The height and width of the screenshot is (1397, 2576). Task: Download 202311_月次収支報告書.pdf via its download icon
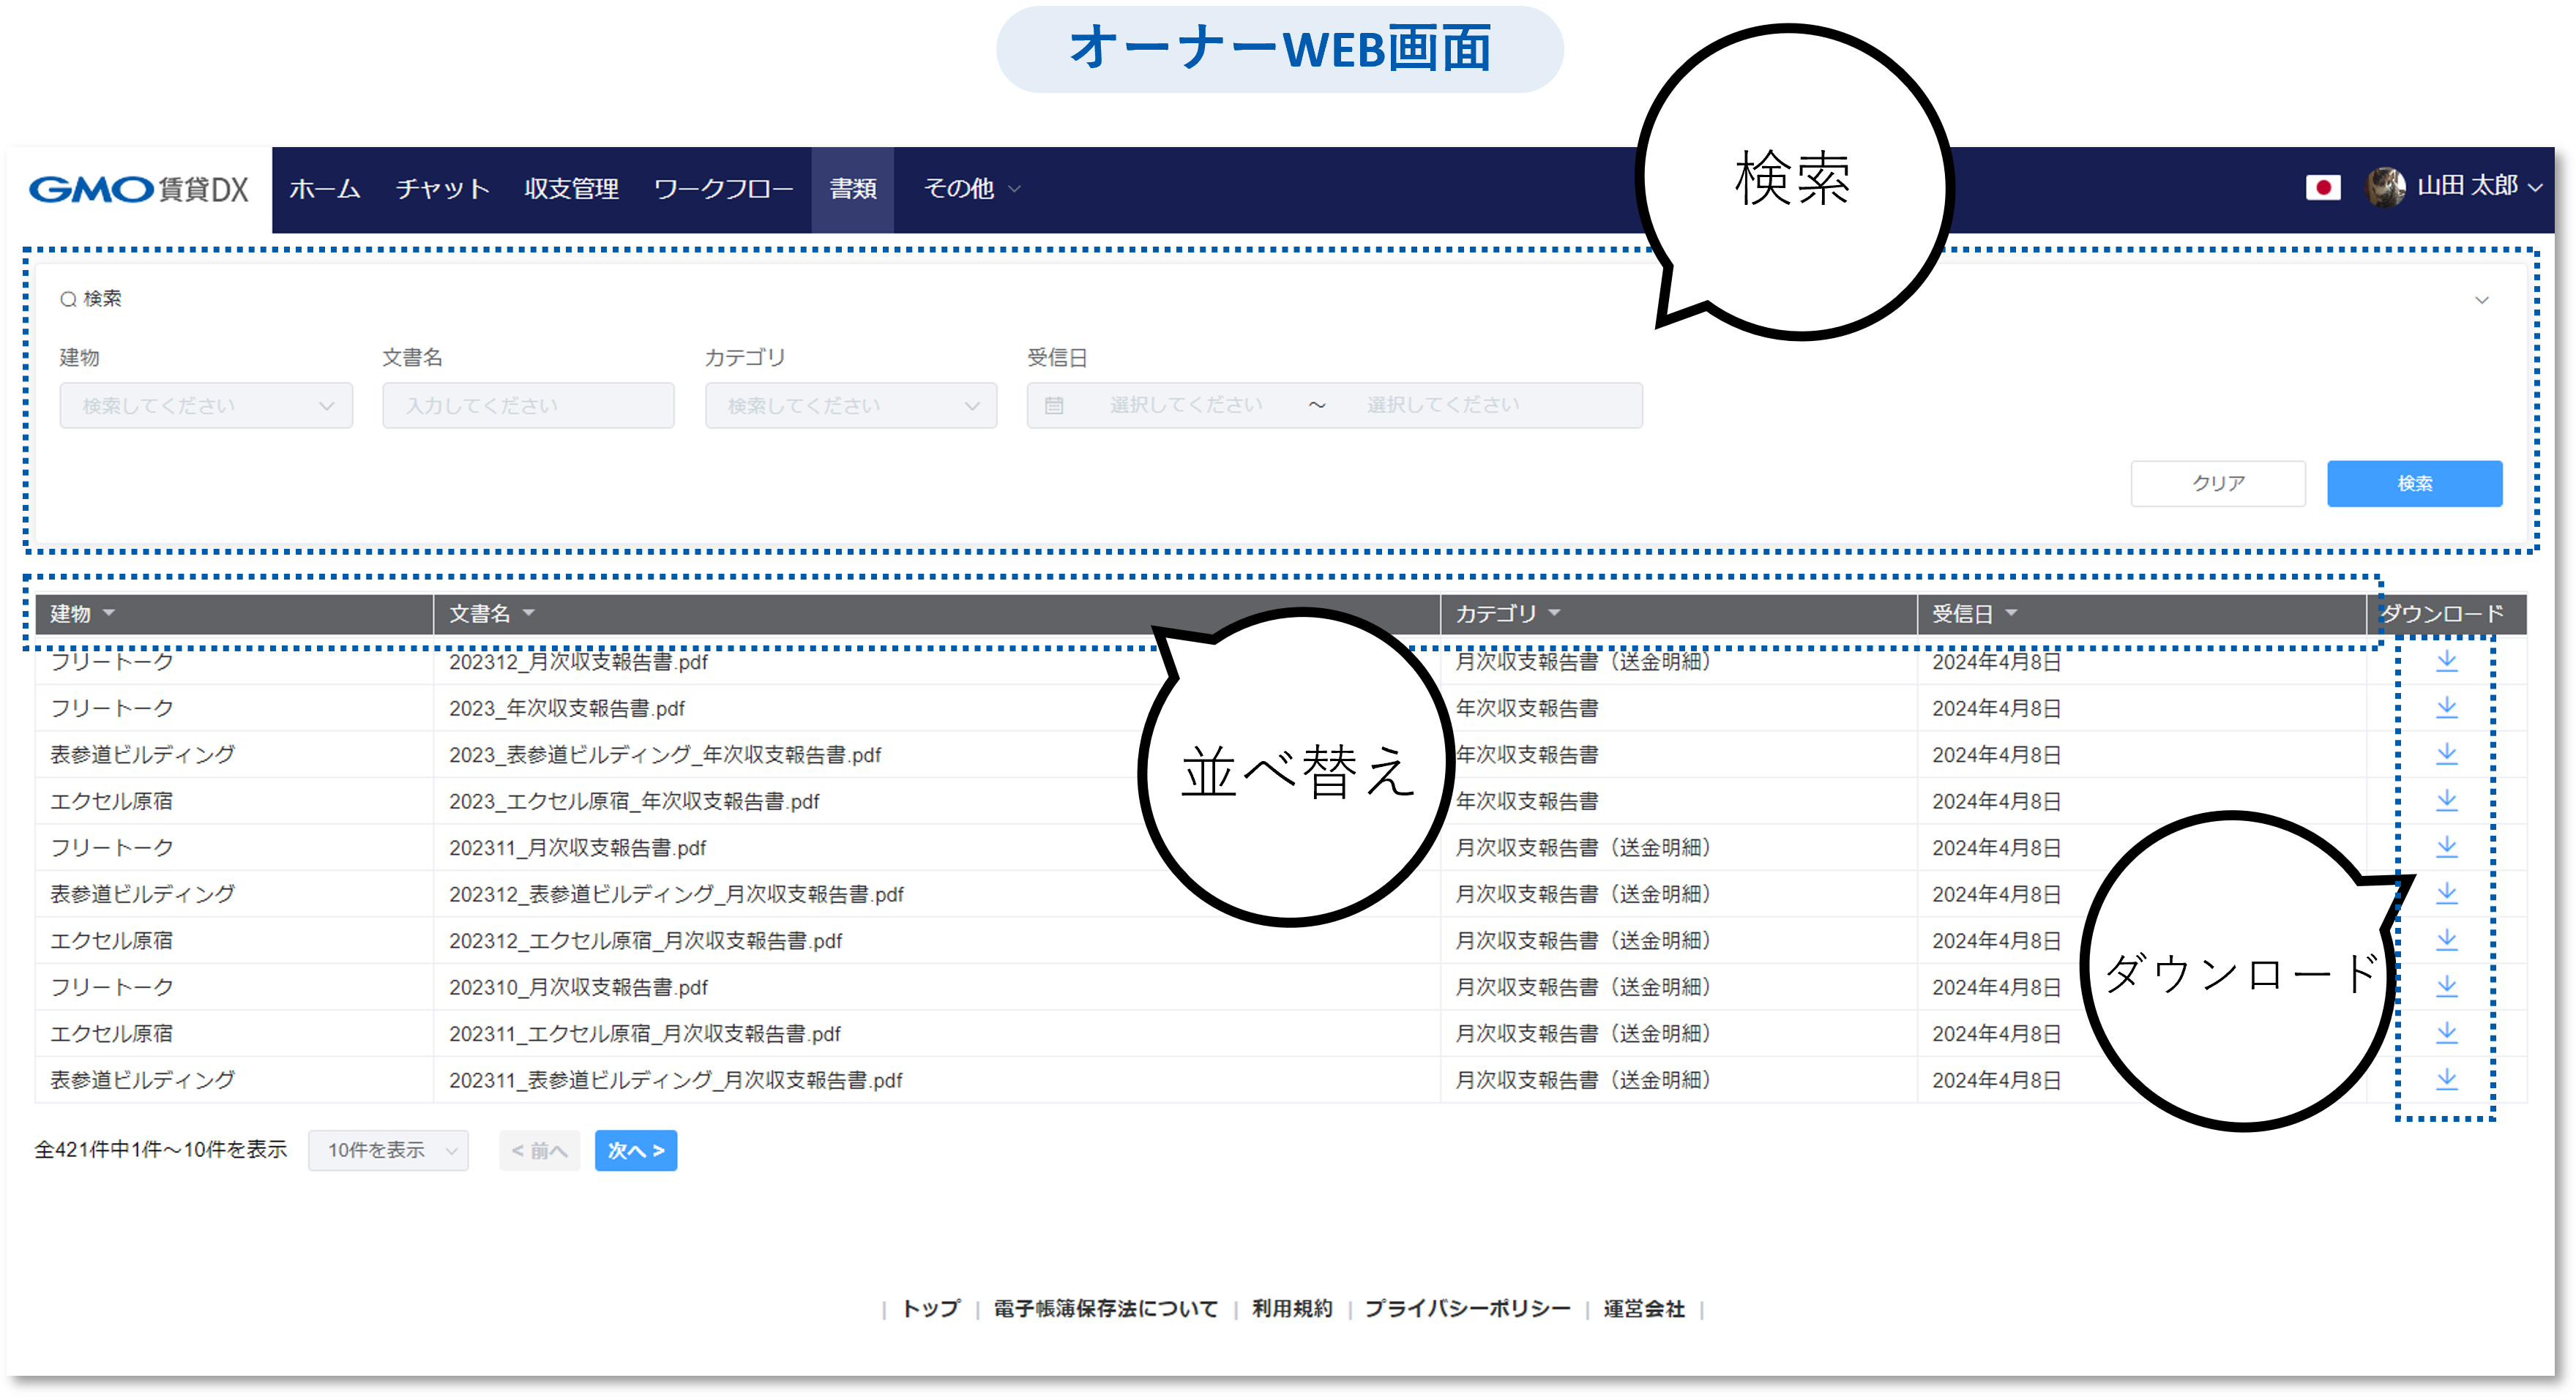pyautogui.click(x=2446, y=847)
